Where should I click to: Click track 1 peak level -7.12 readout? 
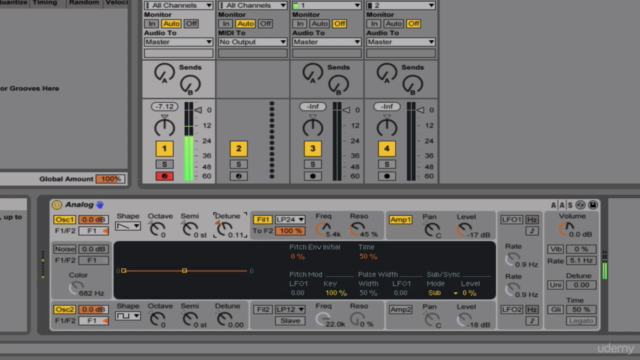pos(164,107)
